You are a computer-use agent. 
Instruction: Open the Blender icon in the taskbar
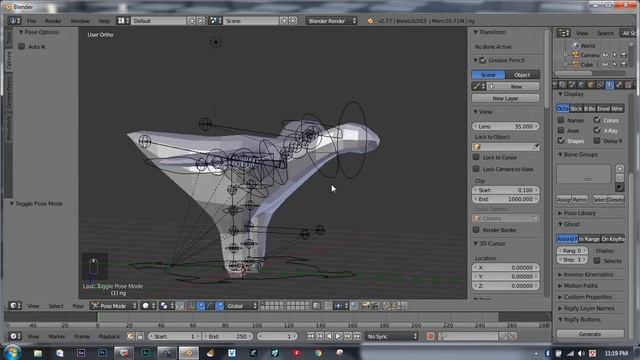[189, 353]
